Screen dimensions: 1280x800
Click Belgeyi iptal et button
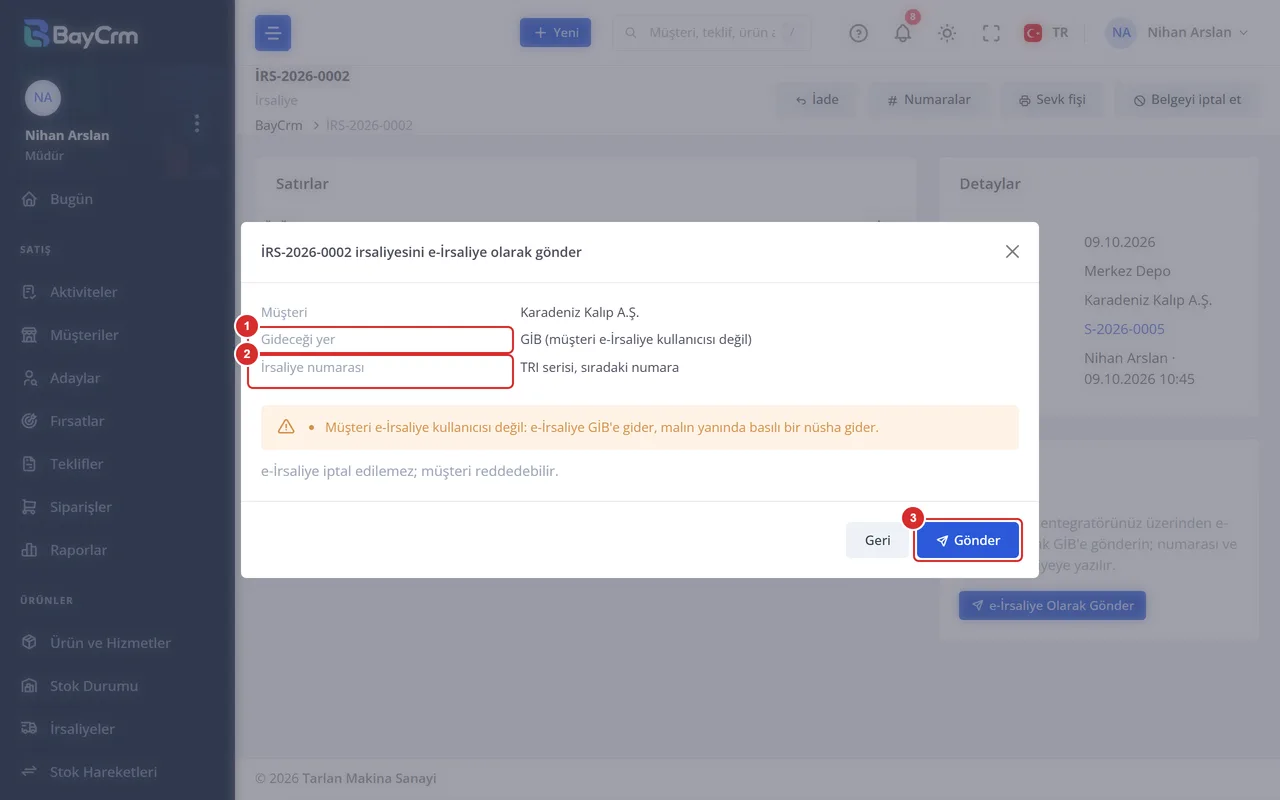[x=1187, y=100]
